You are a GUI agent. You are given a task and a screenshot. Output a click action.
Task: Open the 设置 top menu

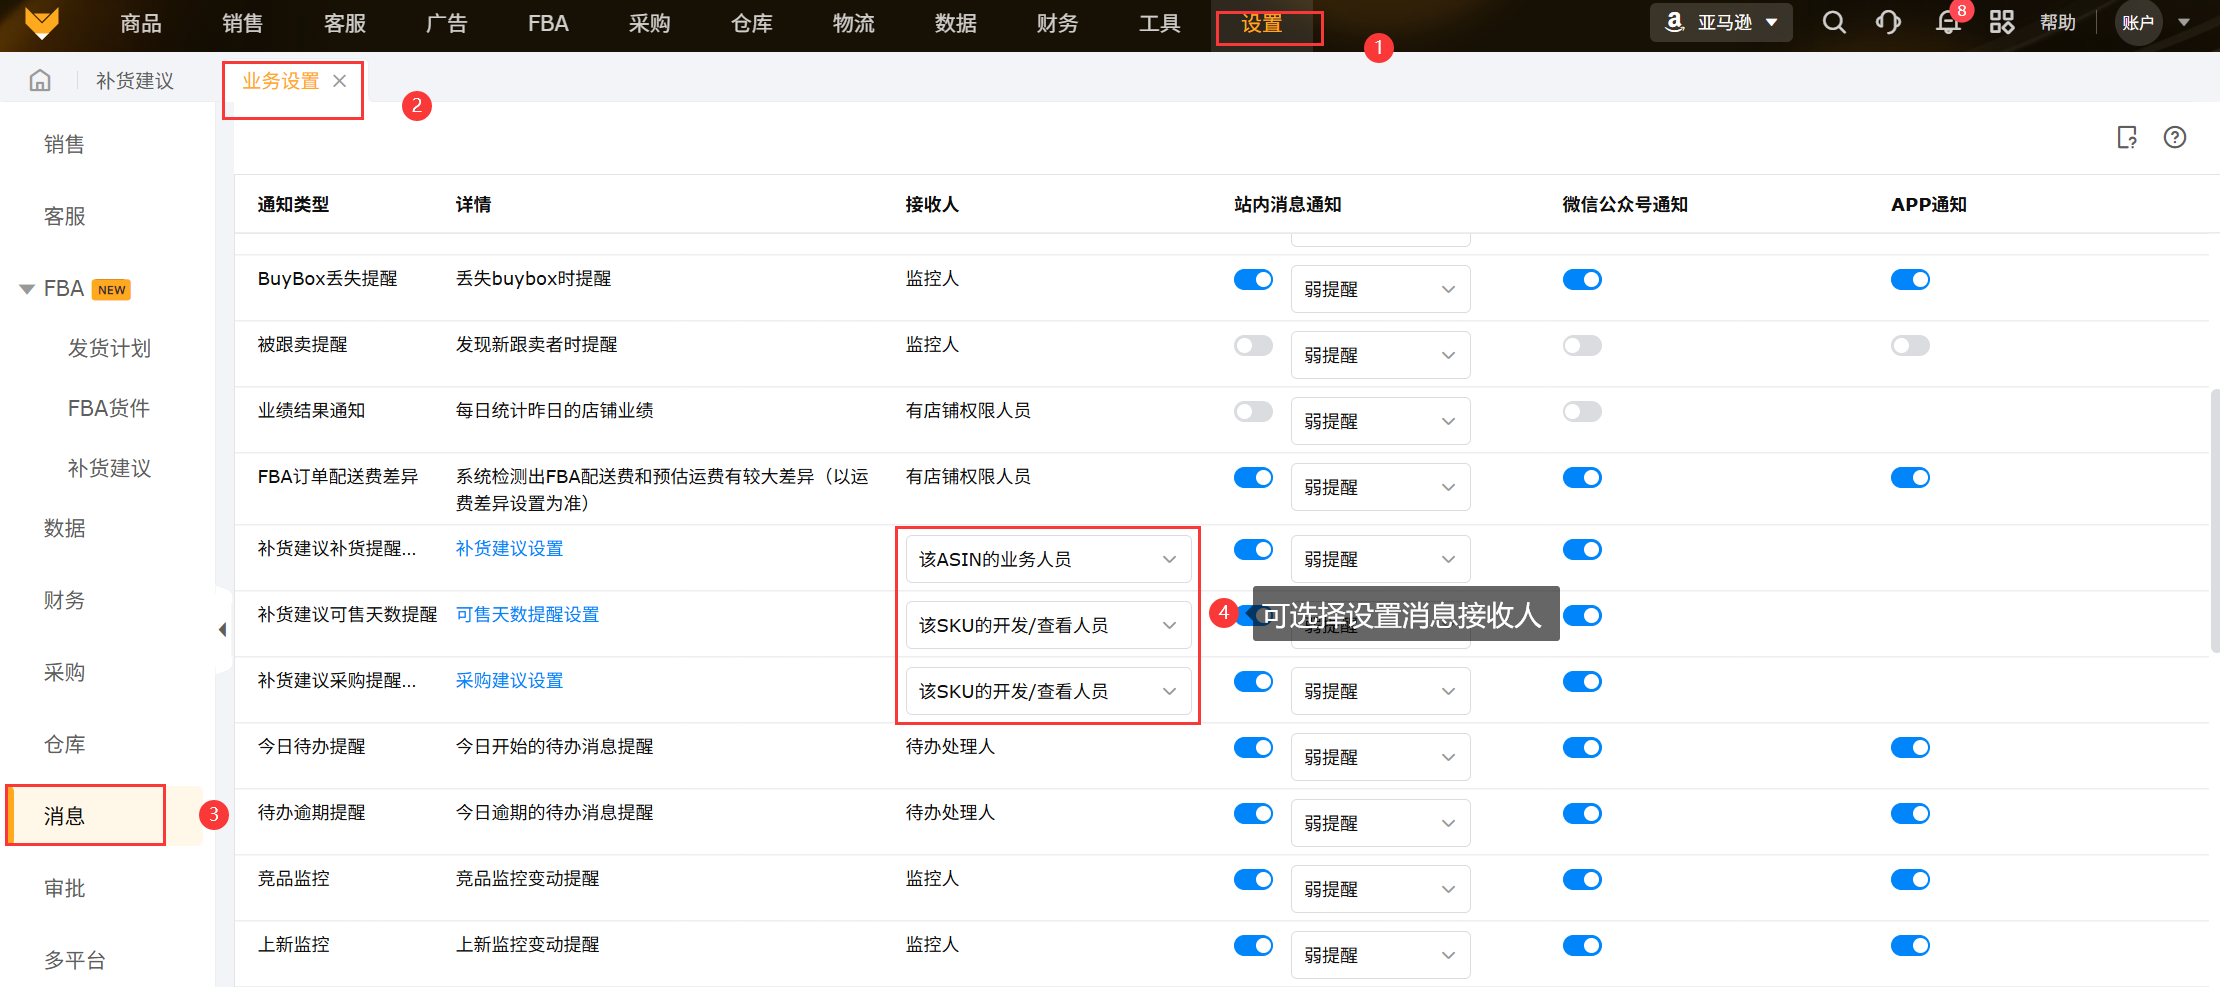pos(1262,23)
